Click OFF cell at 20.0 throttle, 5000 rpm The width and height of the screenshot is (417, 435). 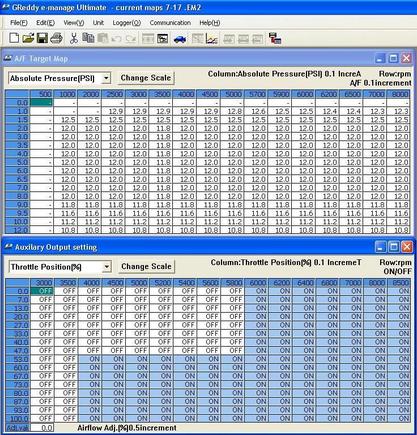138,316
